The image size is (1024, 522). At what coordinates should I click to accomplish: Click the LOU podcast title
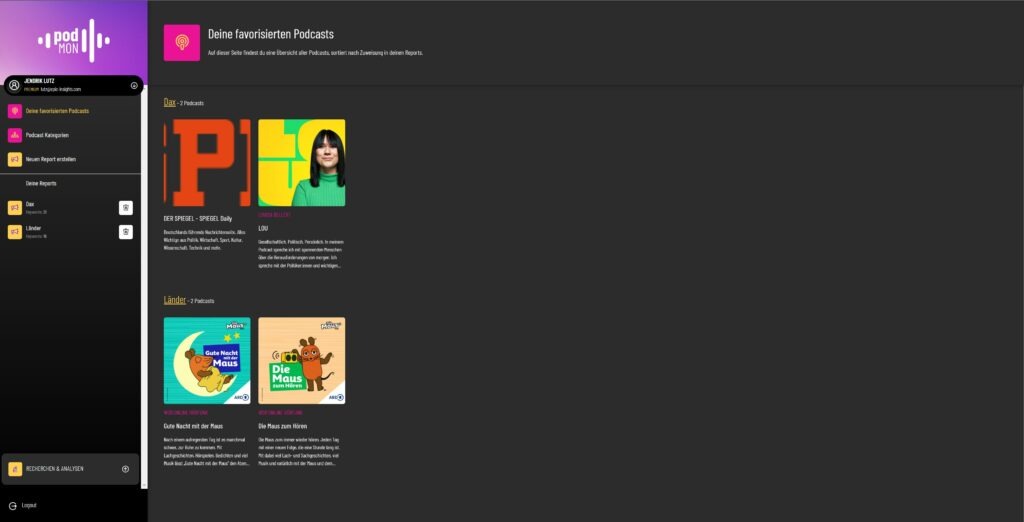pos(264,228)
